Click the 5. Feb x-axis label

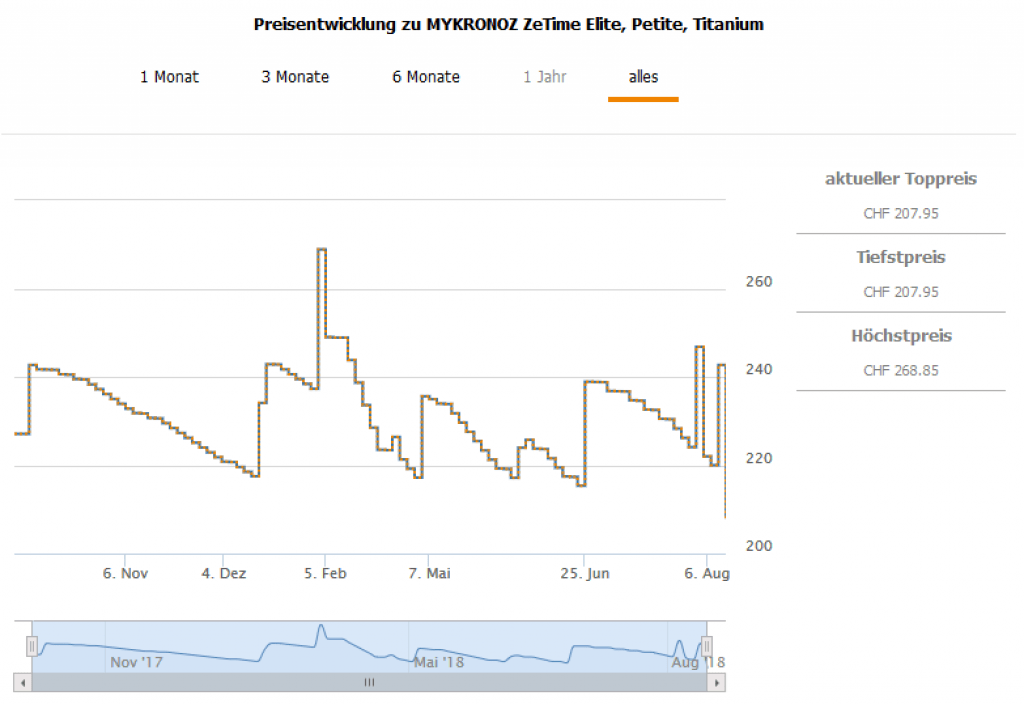click(325, 573)
